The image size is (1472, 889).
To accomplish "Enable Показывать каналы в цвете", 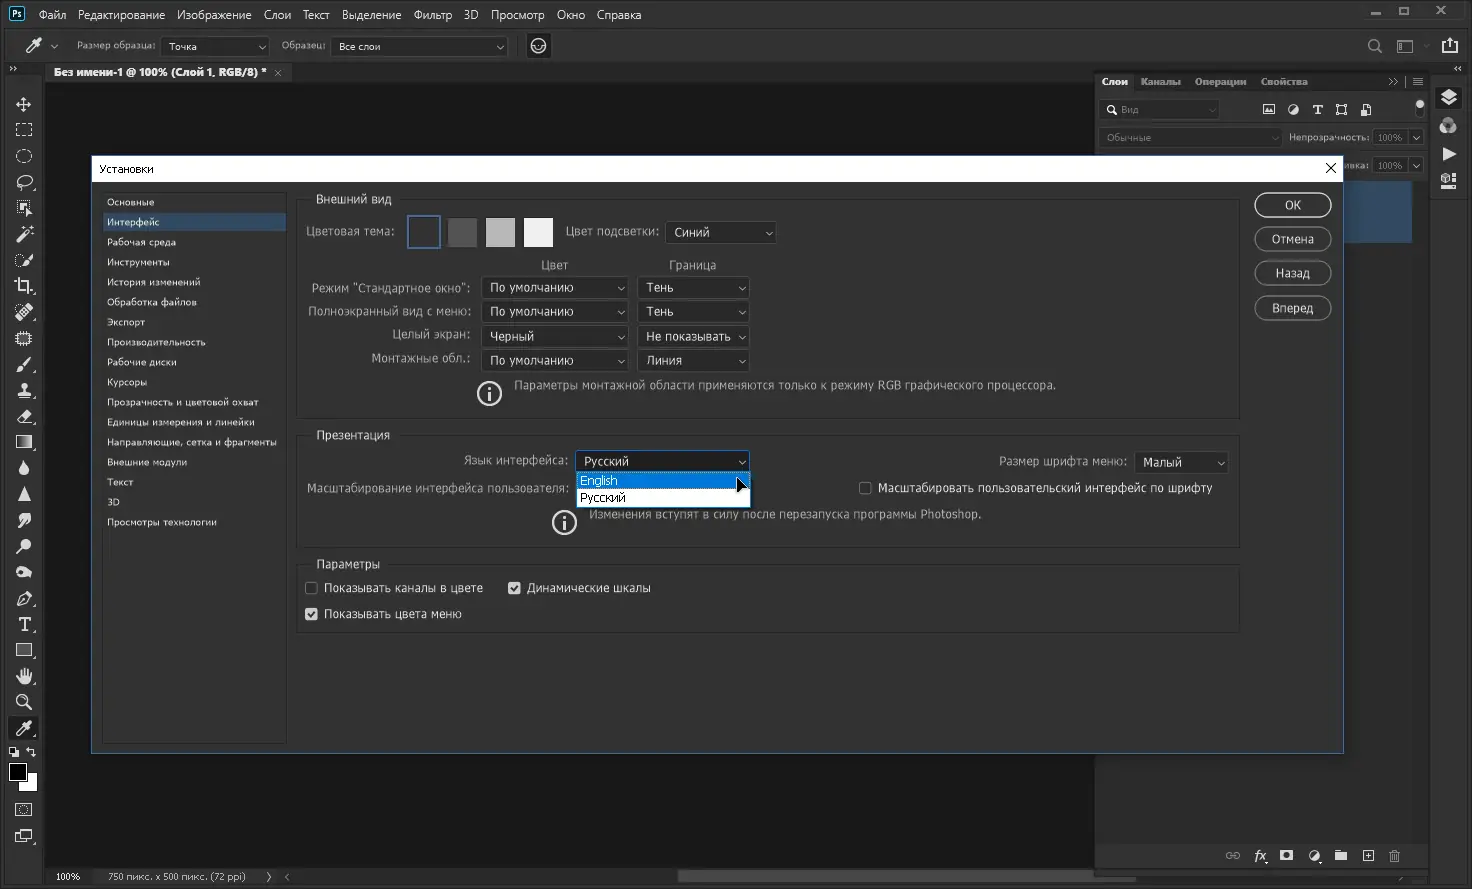I will coord(311,588).
